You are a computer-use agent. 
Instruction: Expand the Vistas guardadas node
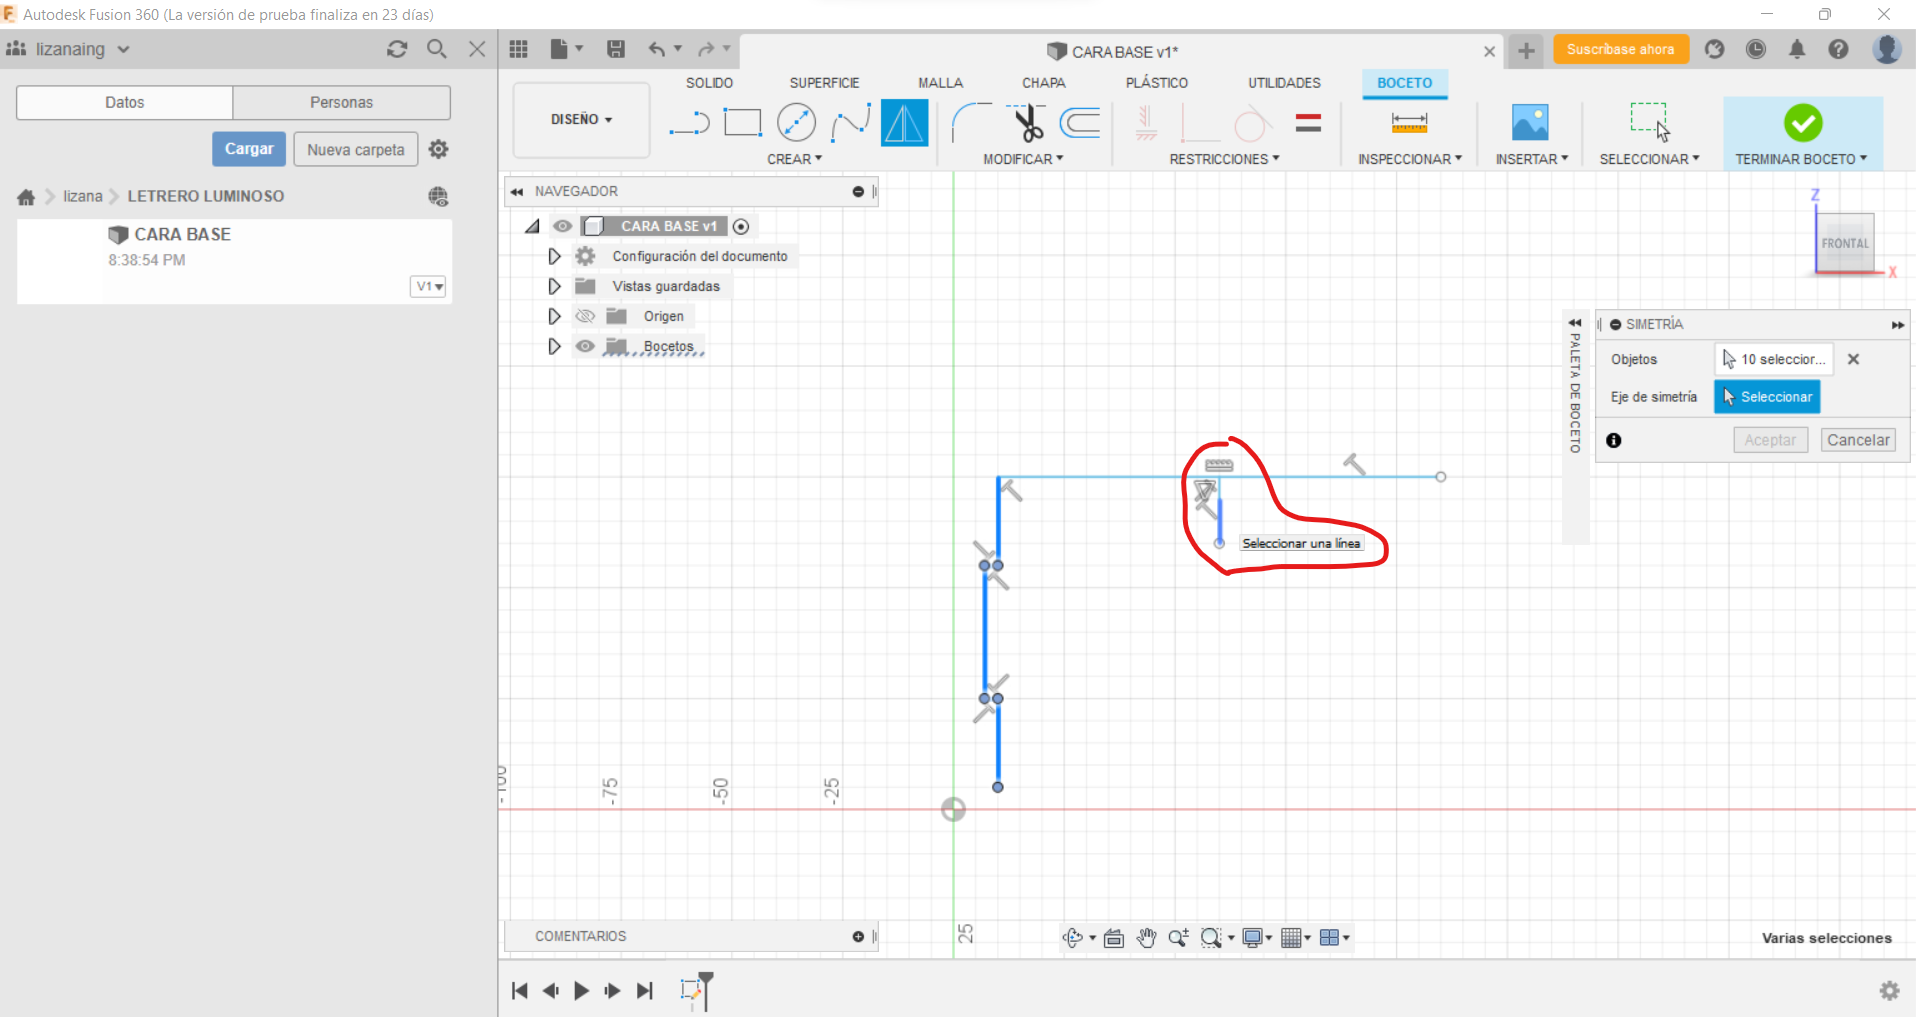[554, 286]
